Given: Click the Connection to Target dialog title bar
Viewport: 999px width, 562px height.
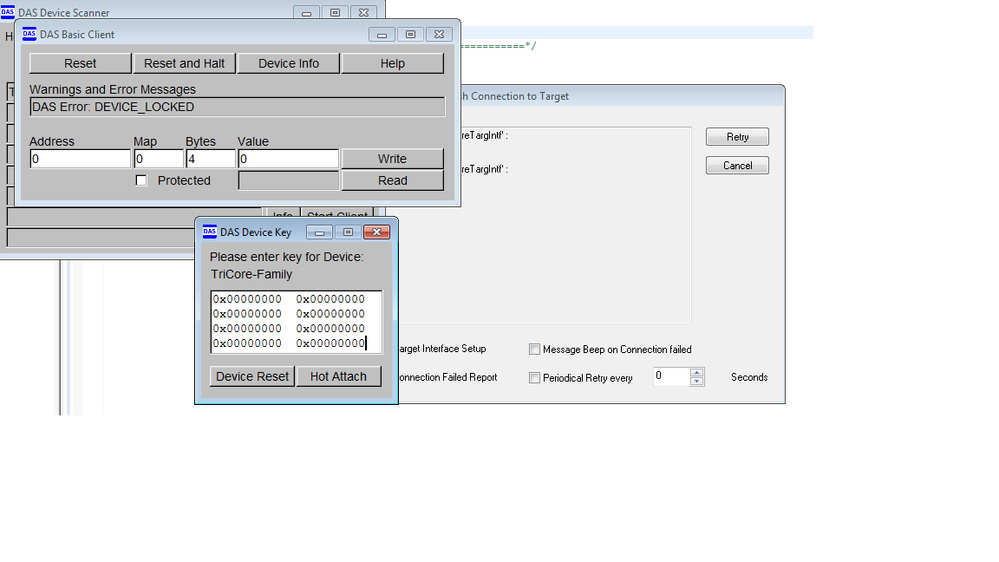Looking at the screenshot, I should 621,96.
